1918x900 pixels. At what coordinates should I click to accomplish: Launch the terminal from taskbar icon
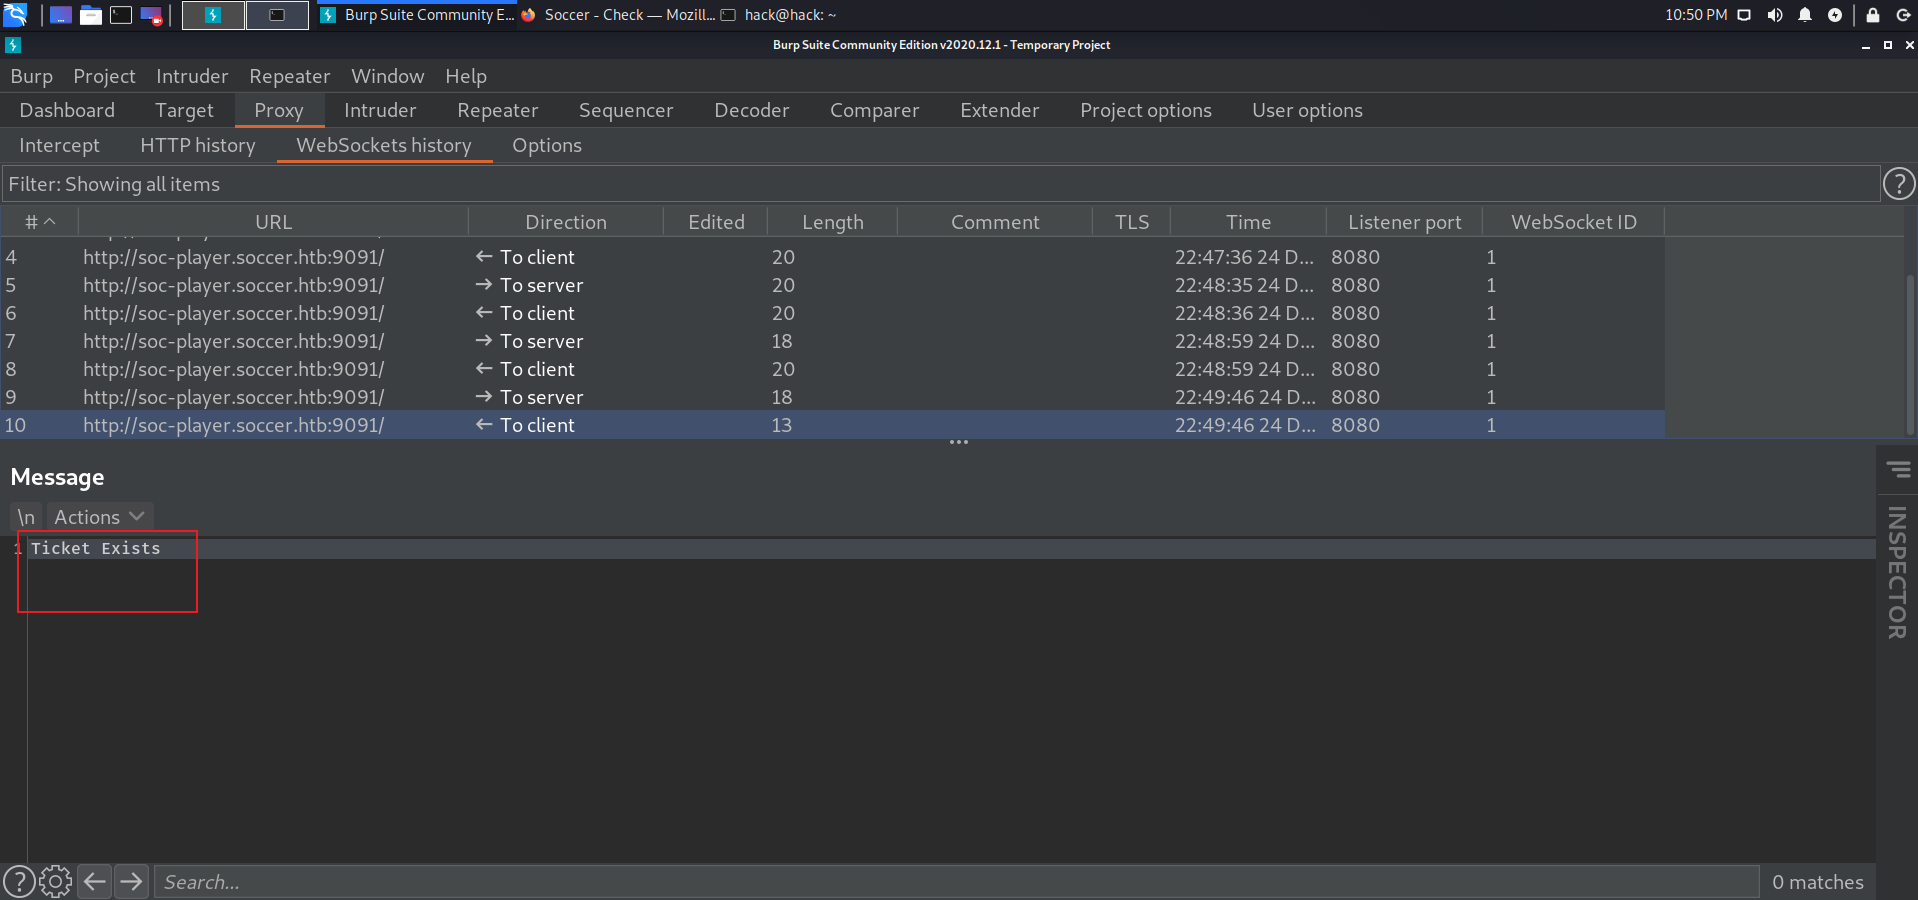pos(121,15)
